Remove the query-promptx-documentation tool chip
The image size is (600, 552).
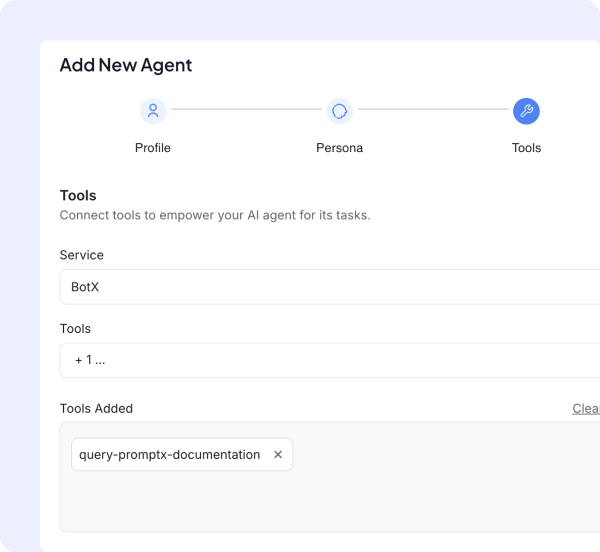[x=278, y=454]
